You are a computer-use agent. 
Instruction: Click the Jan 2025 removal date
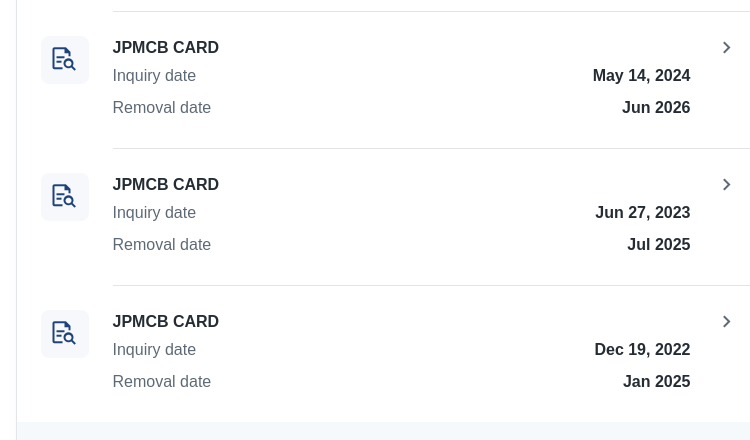pos(657,382)
